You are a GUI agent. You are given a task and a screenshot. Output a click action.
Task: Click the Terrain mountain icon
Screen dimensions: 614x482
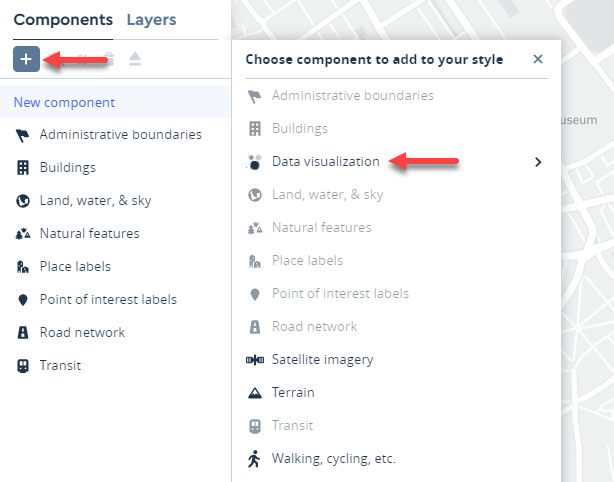[x=254, y=392]
